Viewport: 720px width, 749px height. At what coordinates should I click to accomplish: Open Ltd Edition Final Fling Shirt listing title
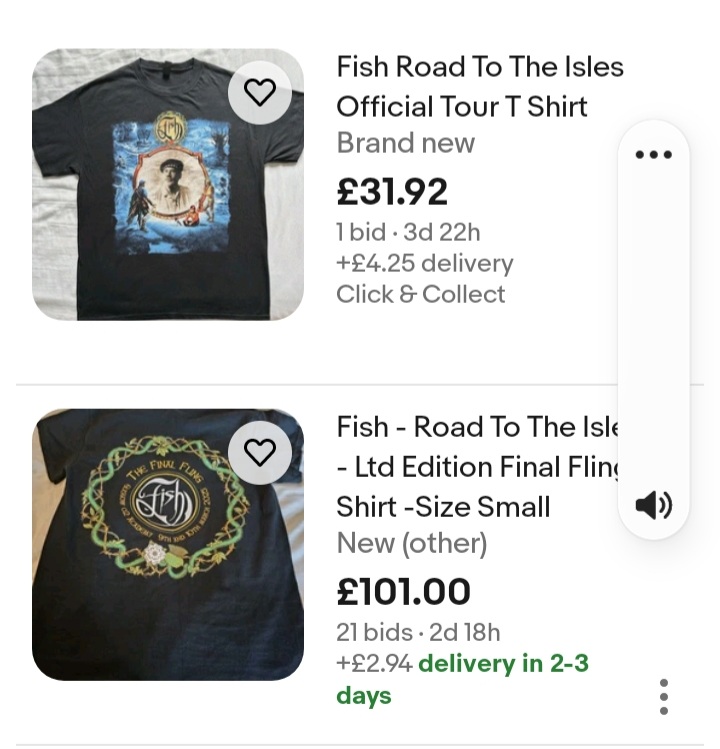click(478, 466)
